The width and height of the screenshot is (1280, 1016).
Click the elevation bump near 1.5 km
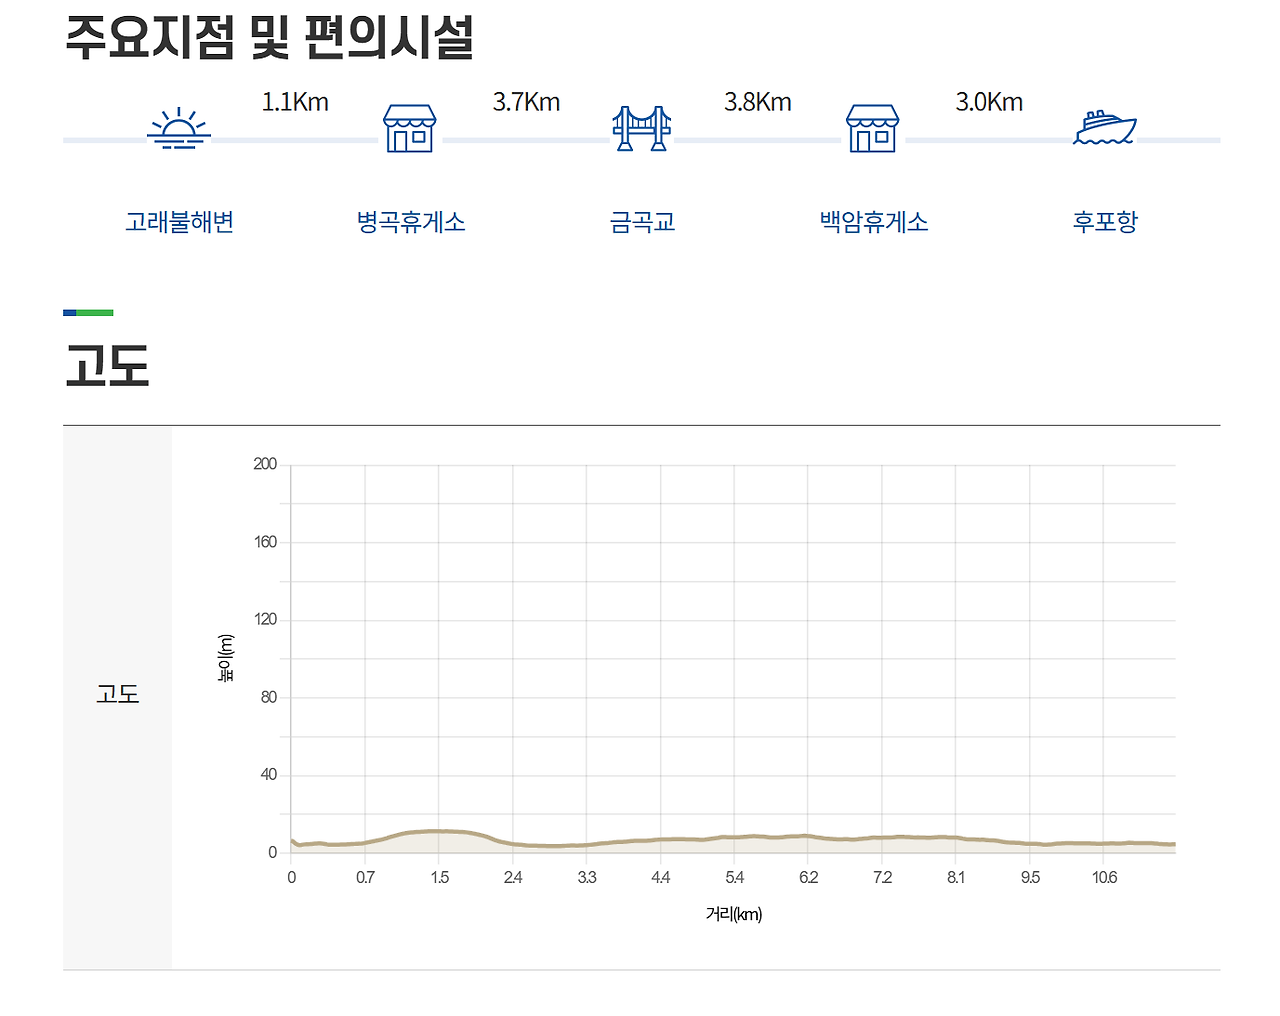point(438,831)
